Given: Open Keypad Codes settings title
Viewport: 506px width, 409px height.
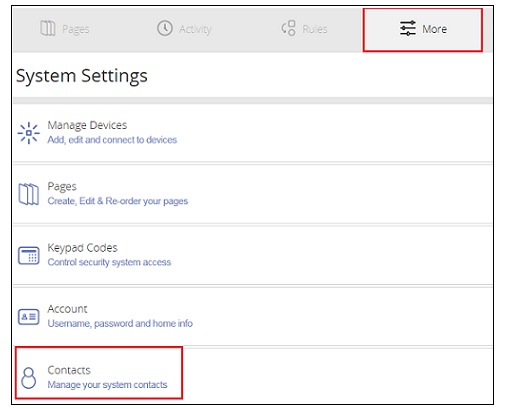Looking at the screenshot, I should tap(82, 248).
